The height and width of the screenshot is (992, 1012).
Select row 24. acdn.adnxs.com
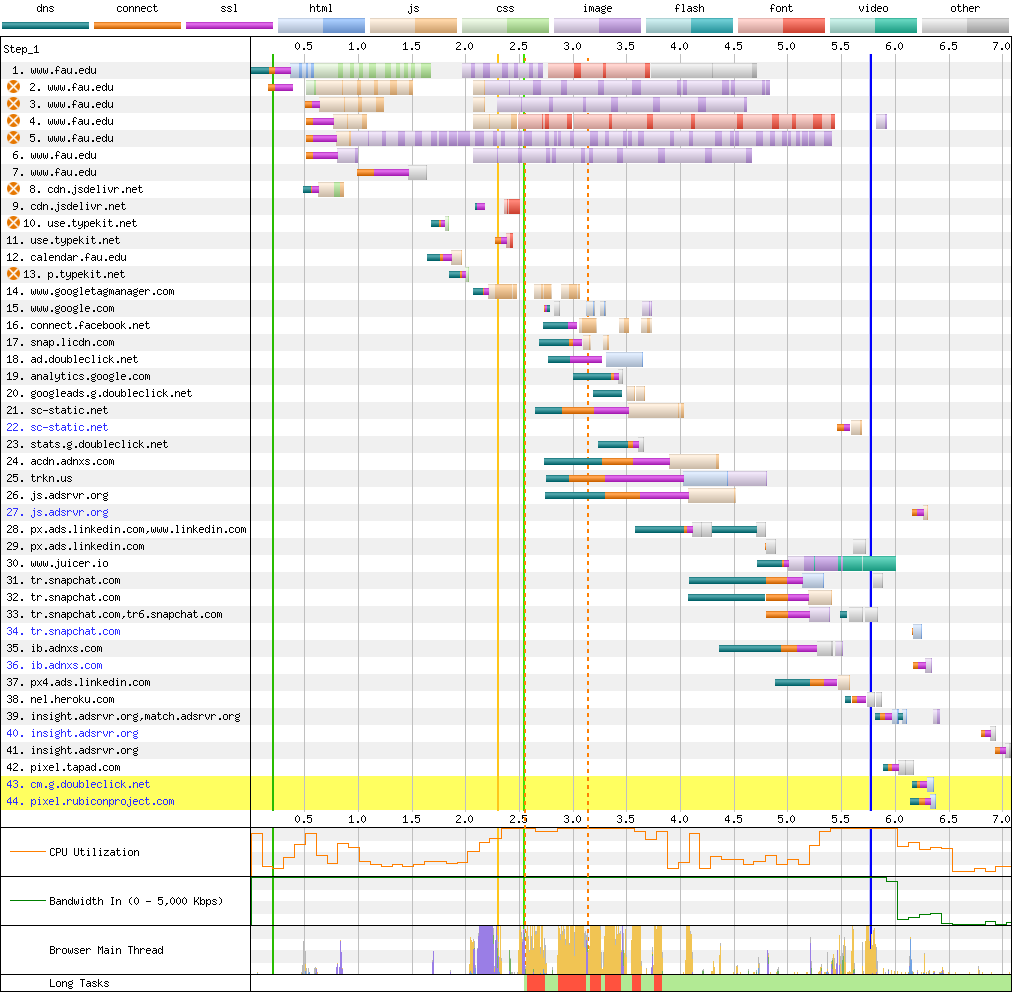click(60, 461)
